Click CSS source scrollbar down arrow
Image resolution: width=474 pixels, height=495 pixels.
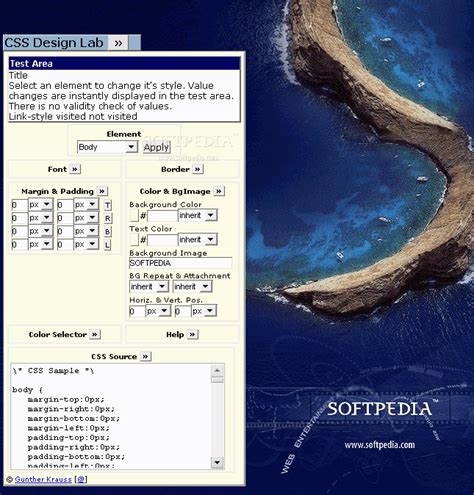coord(217,462)
